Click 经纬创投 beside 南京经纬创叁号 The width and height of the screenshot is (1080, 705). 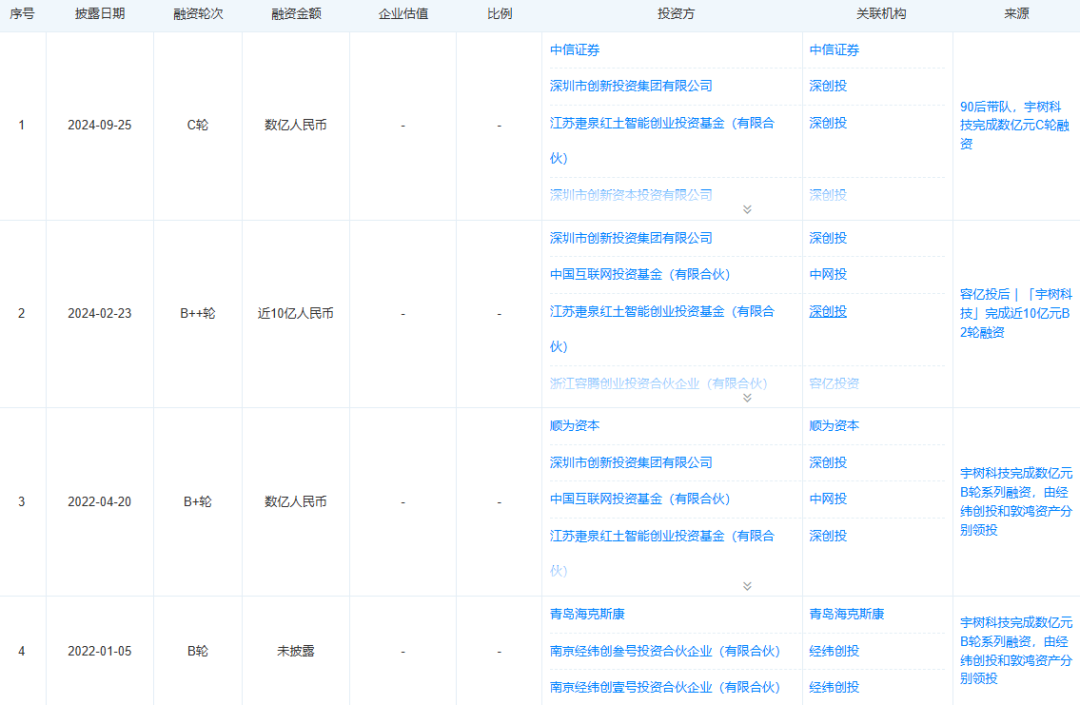click(x=834, y=651)
